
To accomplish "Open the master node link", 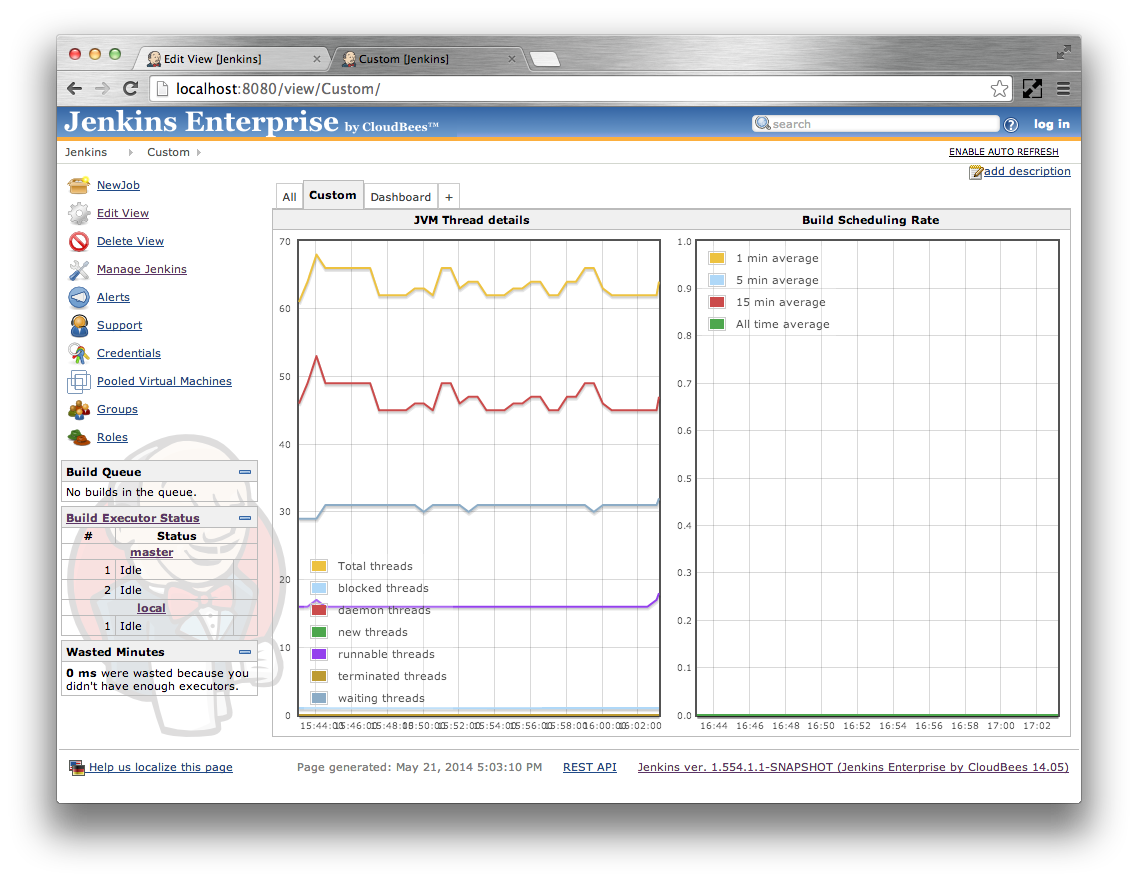I will pyautogui.click(x=152, y=552).
